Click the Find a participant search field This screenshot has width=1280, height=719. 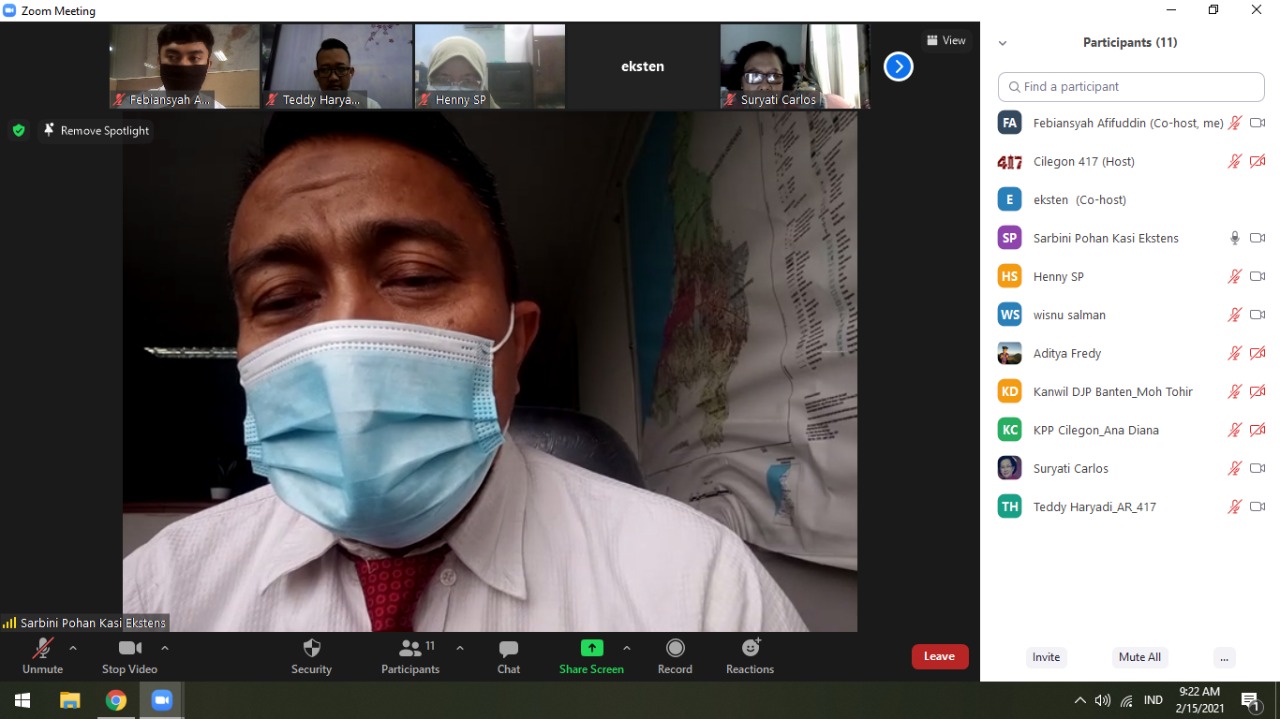[1130, 87]
